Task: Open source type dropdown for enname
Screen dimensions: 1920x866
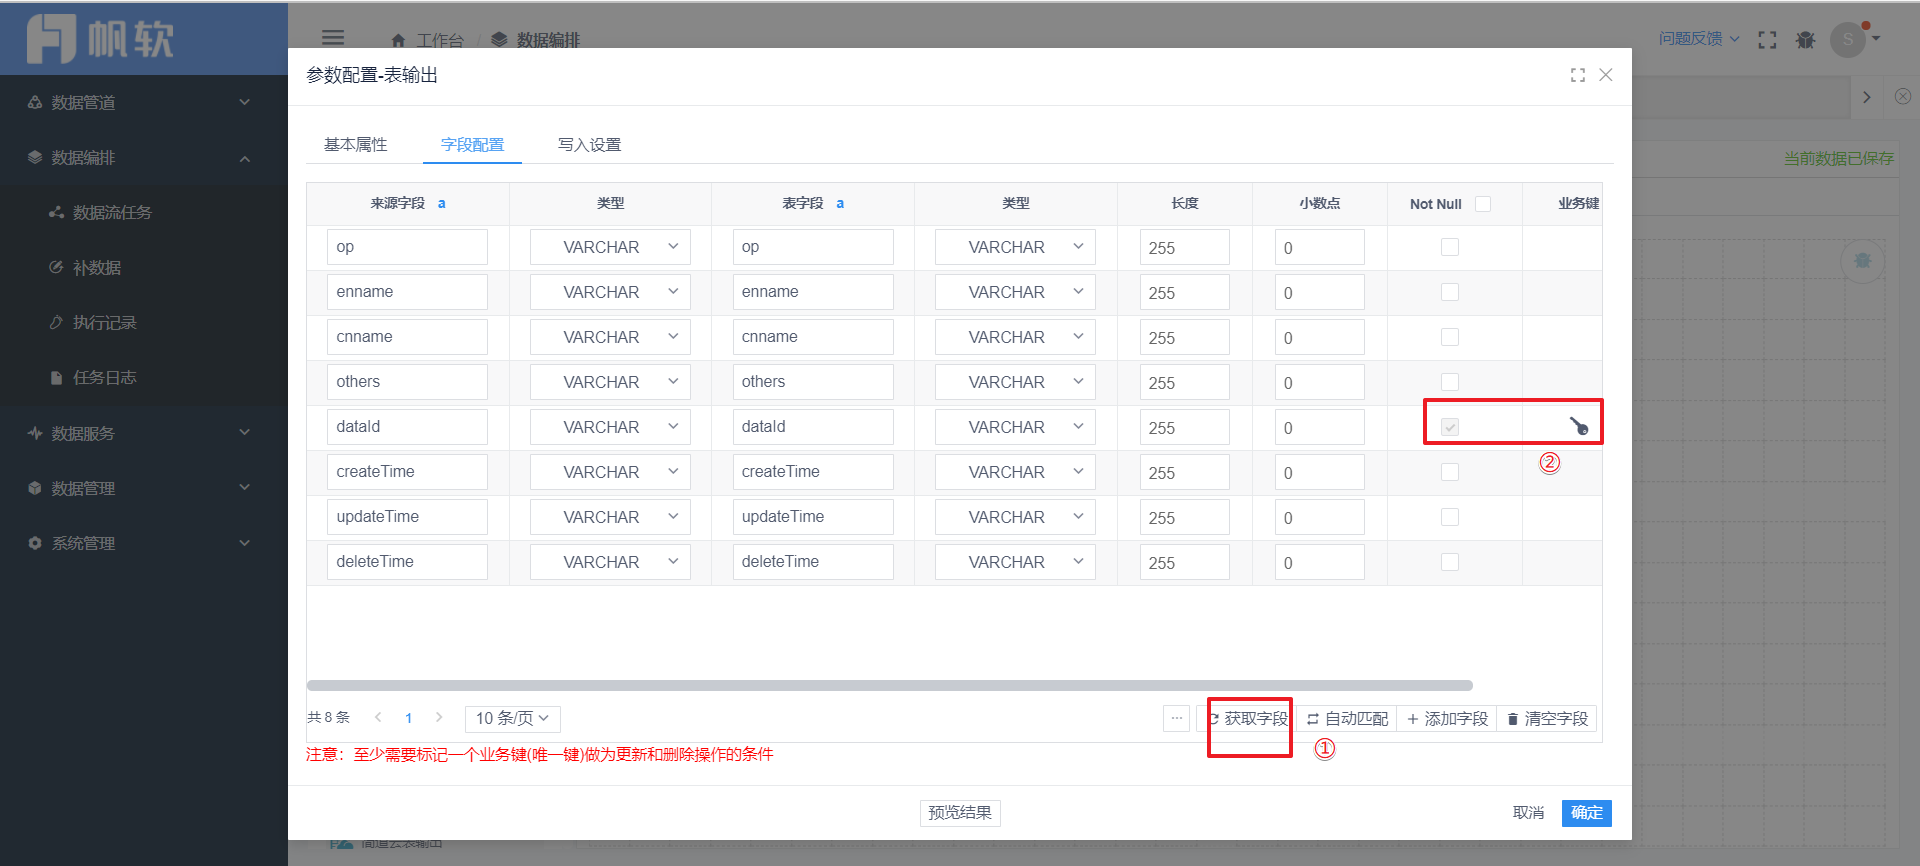Action: pyautogui.click(x=610, y=292)
